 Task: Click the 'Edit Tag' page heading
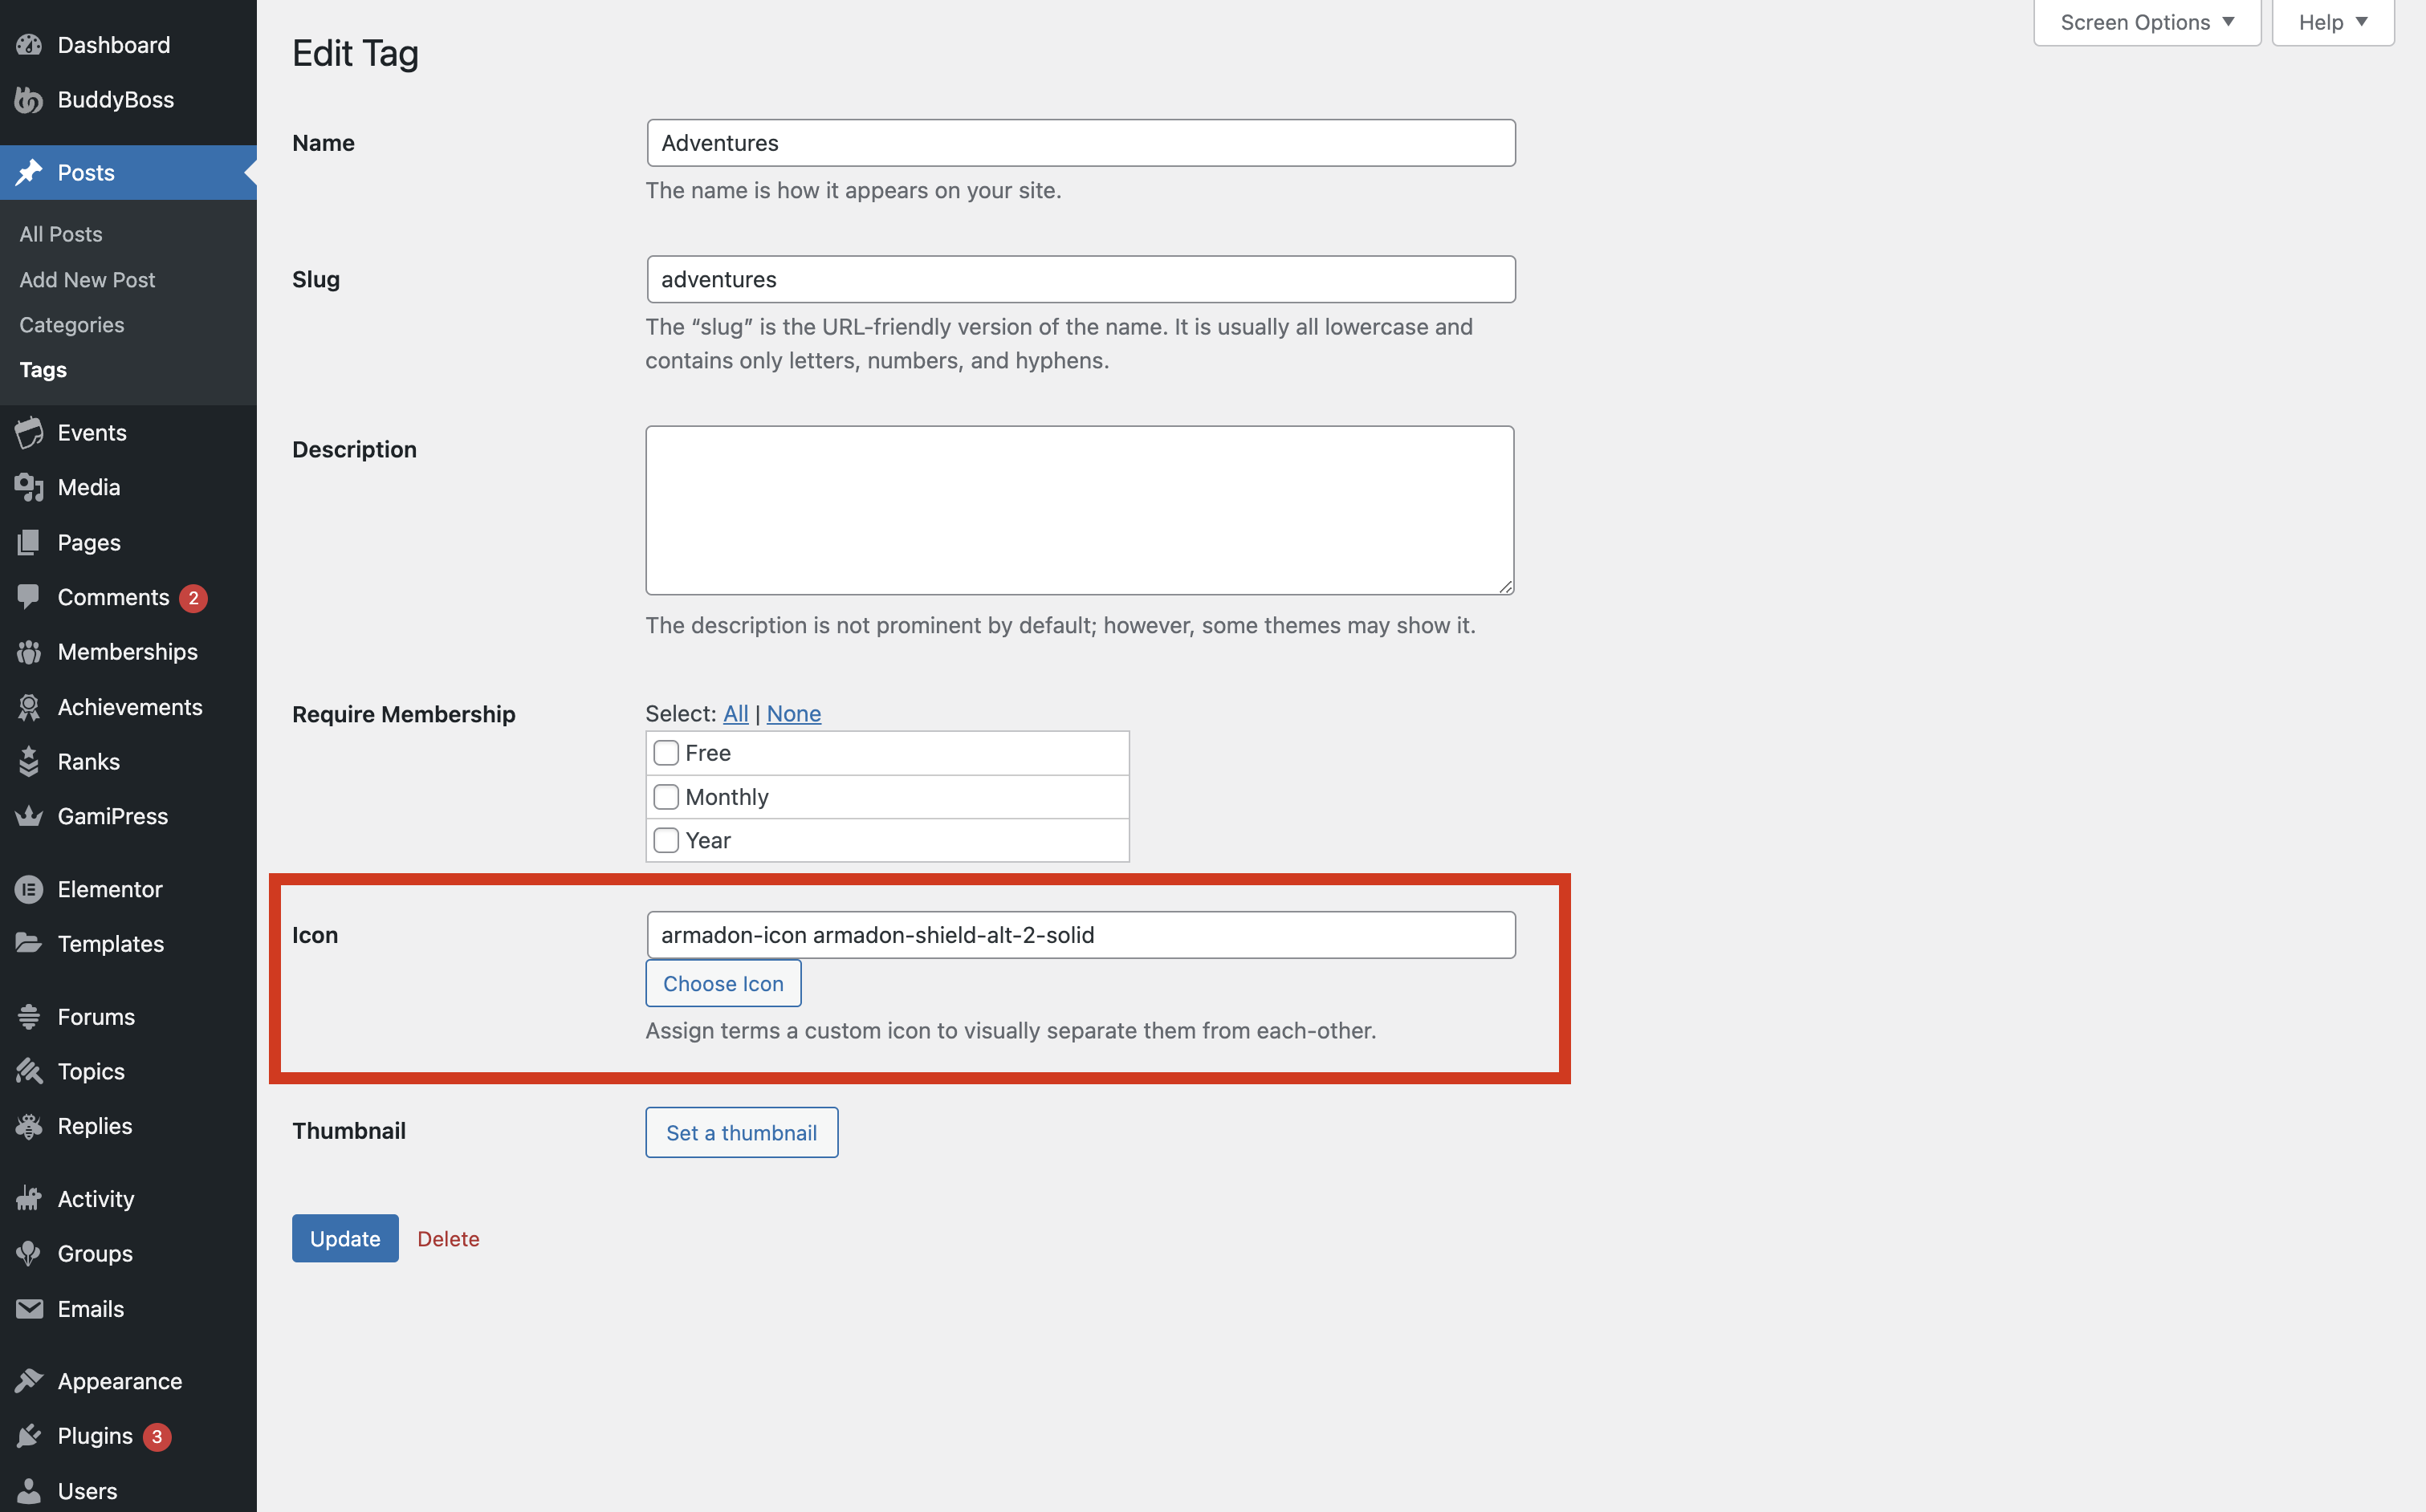(355, 53)
